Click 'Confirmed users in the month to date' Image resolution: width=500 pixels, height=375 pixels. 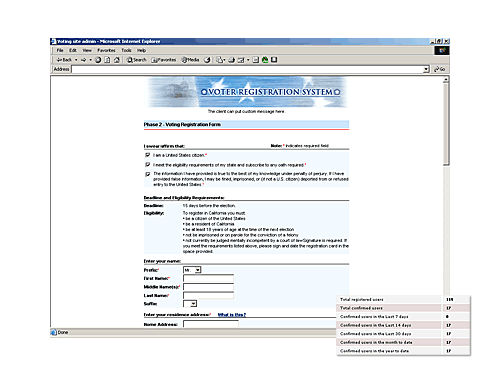403,342
